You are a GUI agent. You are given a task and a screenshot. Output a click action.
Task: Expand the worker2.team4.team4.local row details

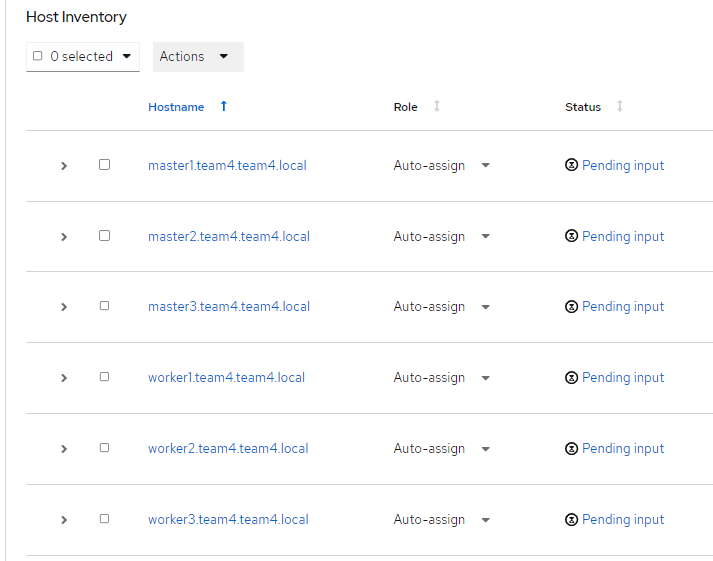(x=64, y=449)
